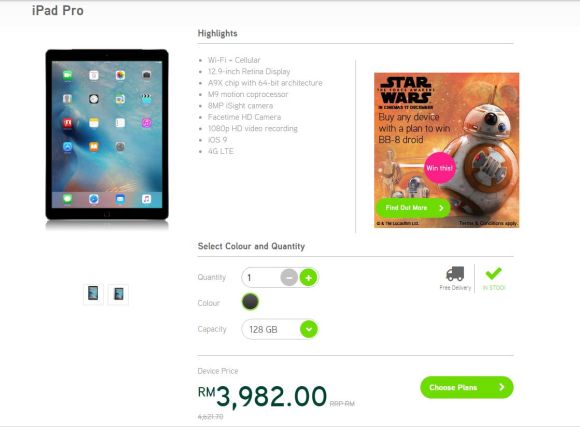The width and height of the screenshot is (580, 427).
Task: Click the Star Wars logo in banner
Action: coord(406,90)
